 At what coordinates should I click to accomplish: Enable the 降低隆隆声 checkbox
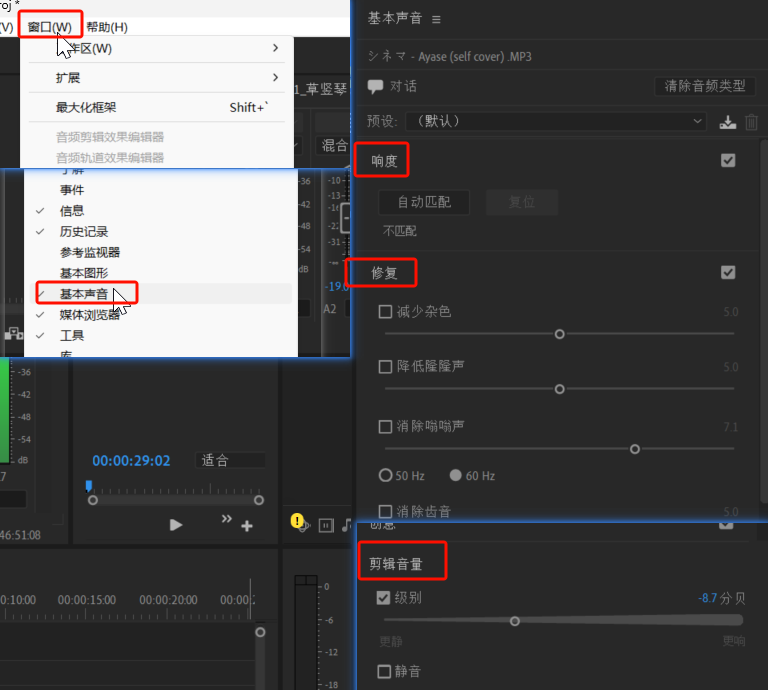point(385,366)
